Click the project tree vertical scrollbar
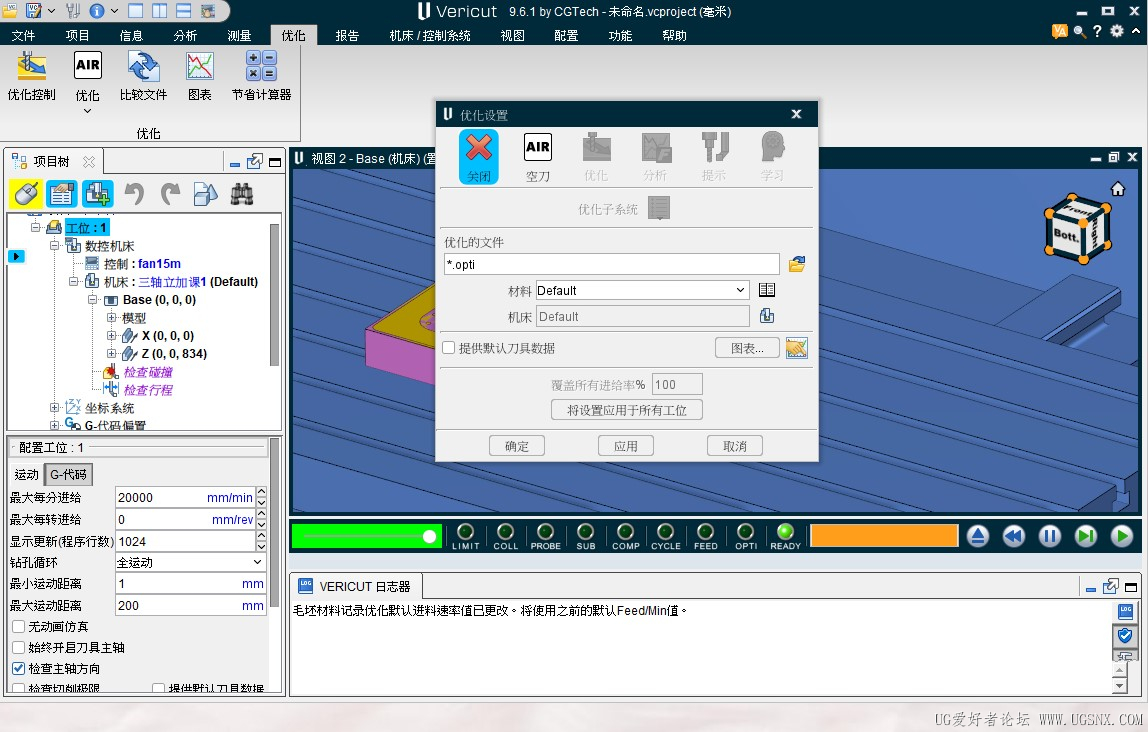This screenshot has height=732, width=1148. 275,294
